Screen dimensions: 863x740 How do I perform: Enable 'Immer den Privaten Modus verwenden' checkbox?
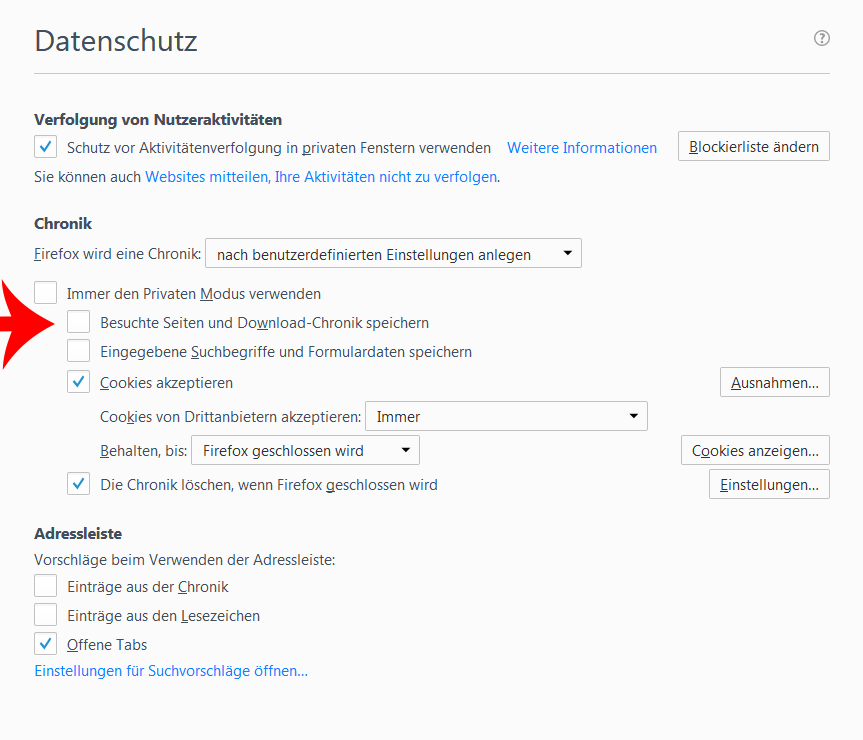[46, 294]
